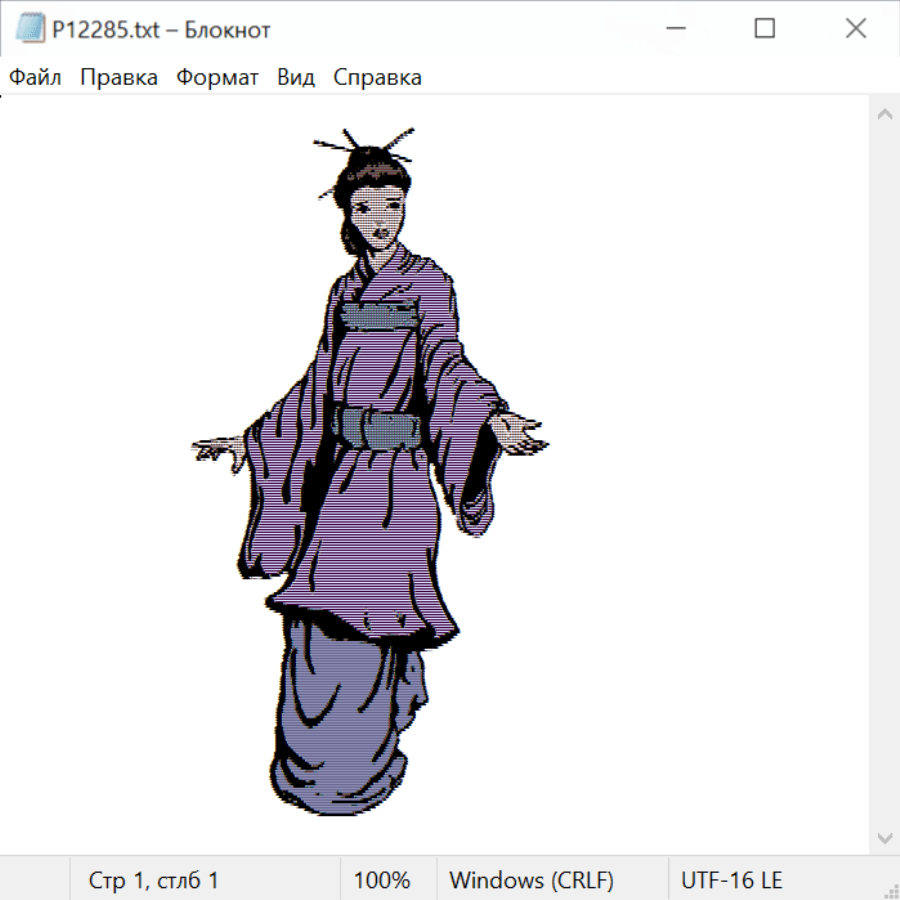This screenshot has width=900, height=900.
Task: Click the resize grip in bottom-right corner
Action: click(891, 891)
